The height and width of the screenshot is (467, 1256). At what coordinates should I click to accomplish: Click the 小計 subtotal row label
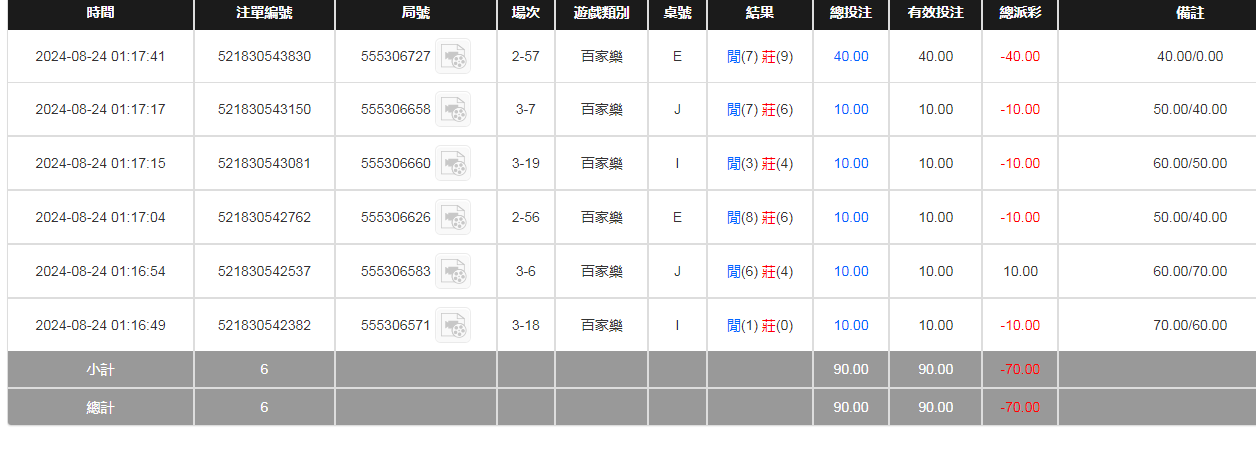[100, 369]
